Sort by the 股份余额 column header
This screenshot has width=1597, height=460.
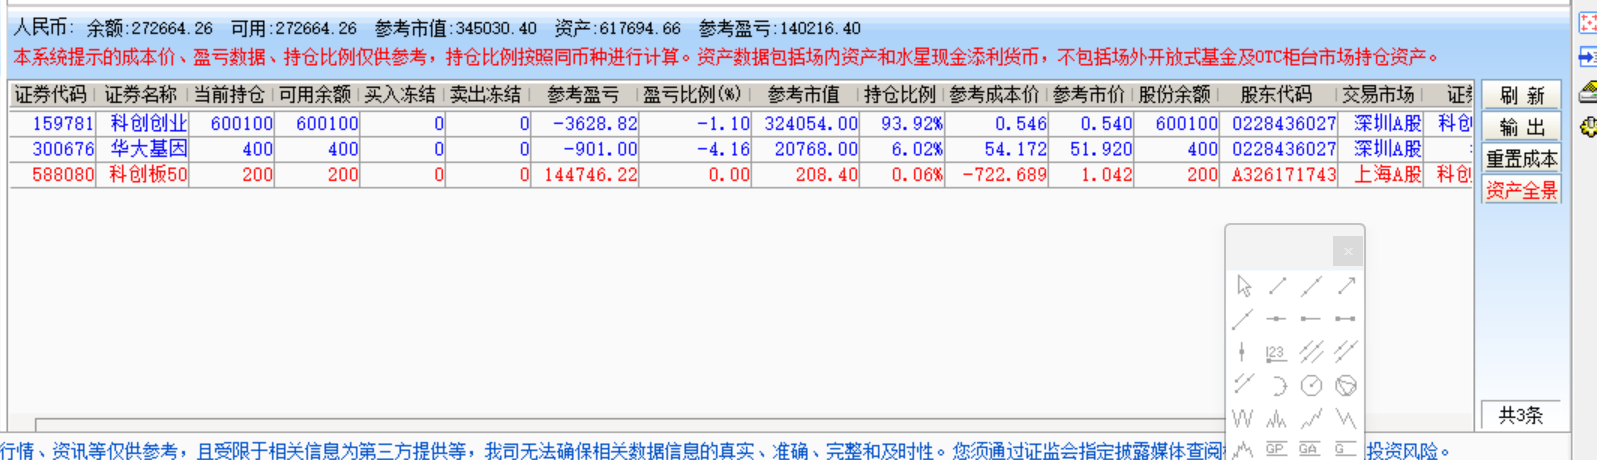1175,95
